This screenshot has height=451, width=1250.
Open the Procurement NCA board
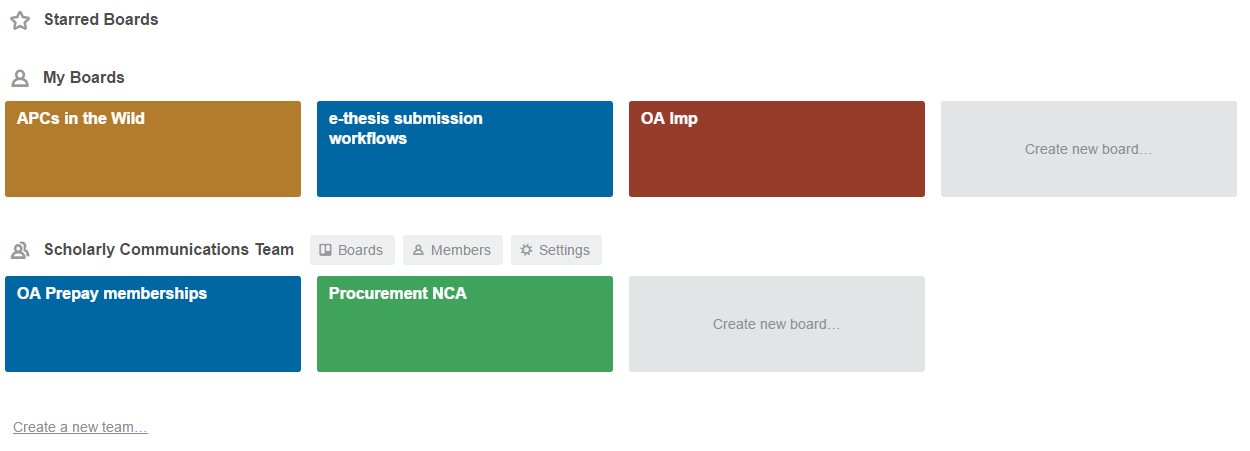point(465,324)
